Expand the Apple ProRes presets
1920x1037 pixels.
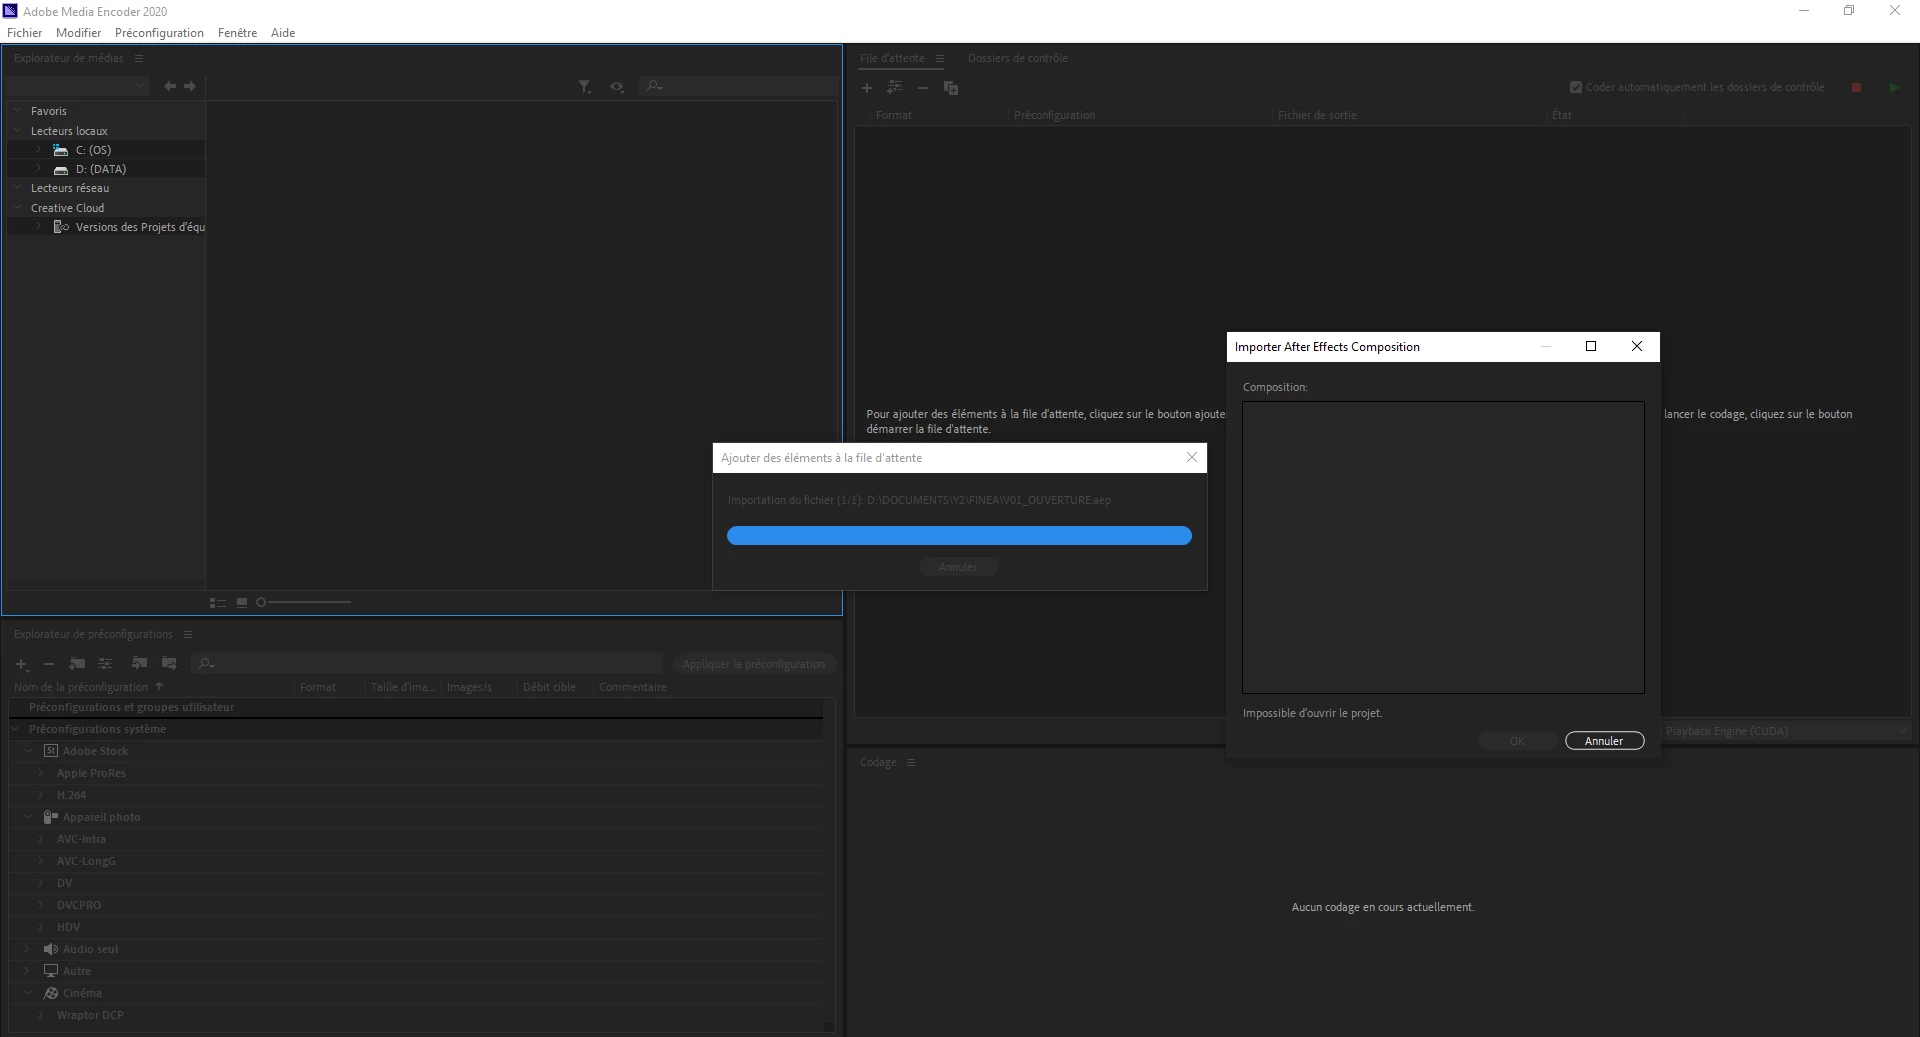[x=41, y=773]
